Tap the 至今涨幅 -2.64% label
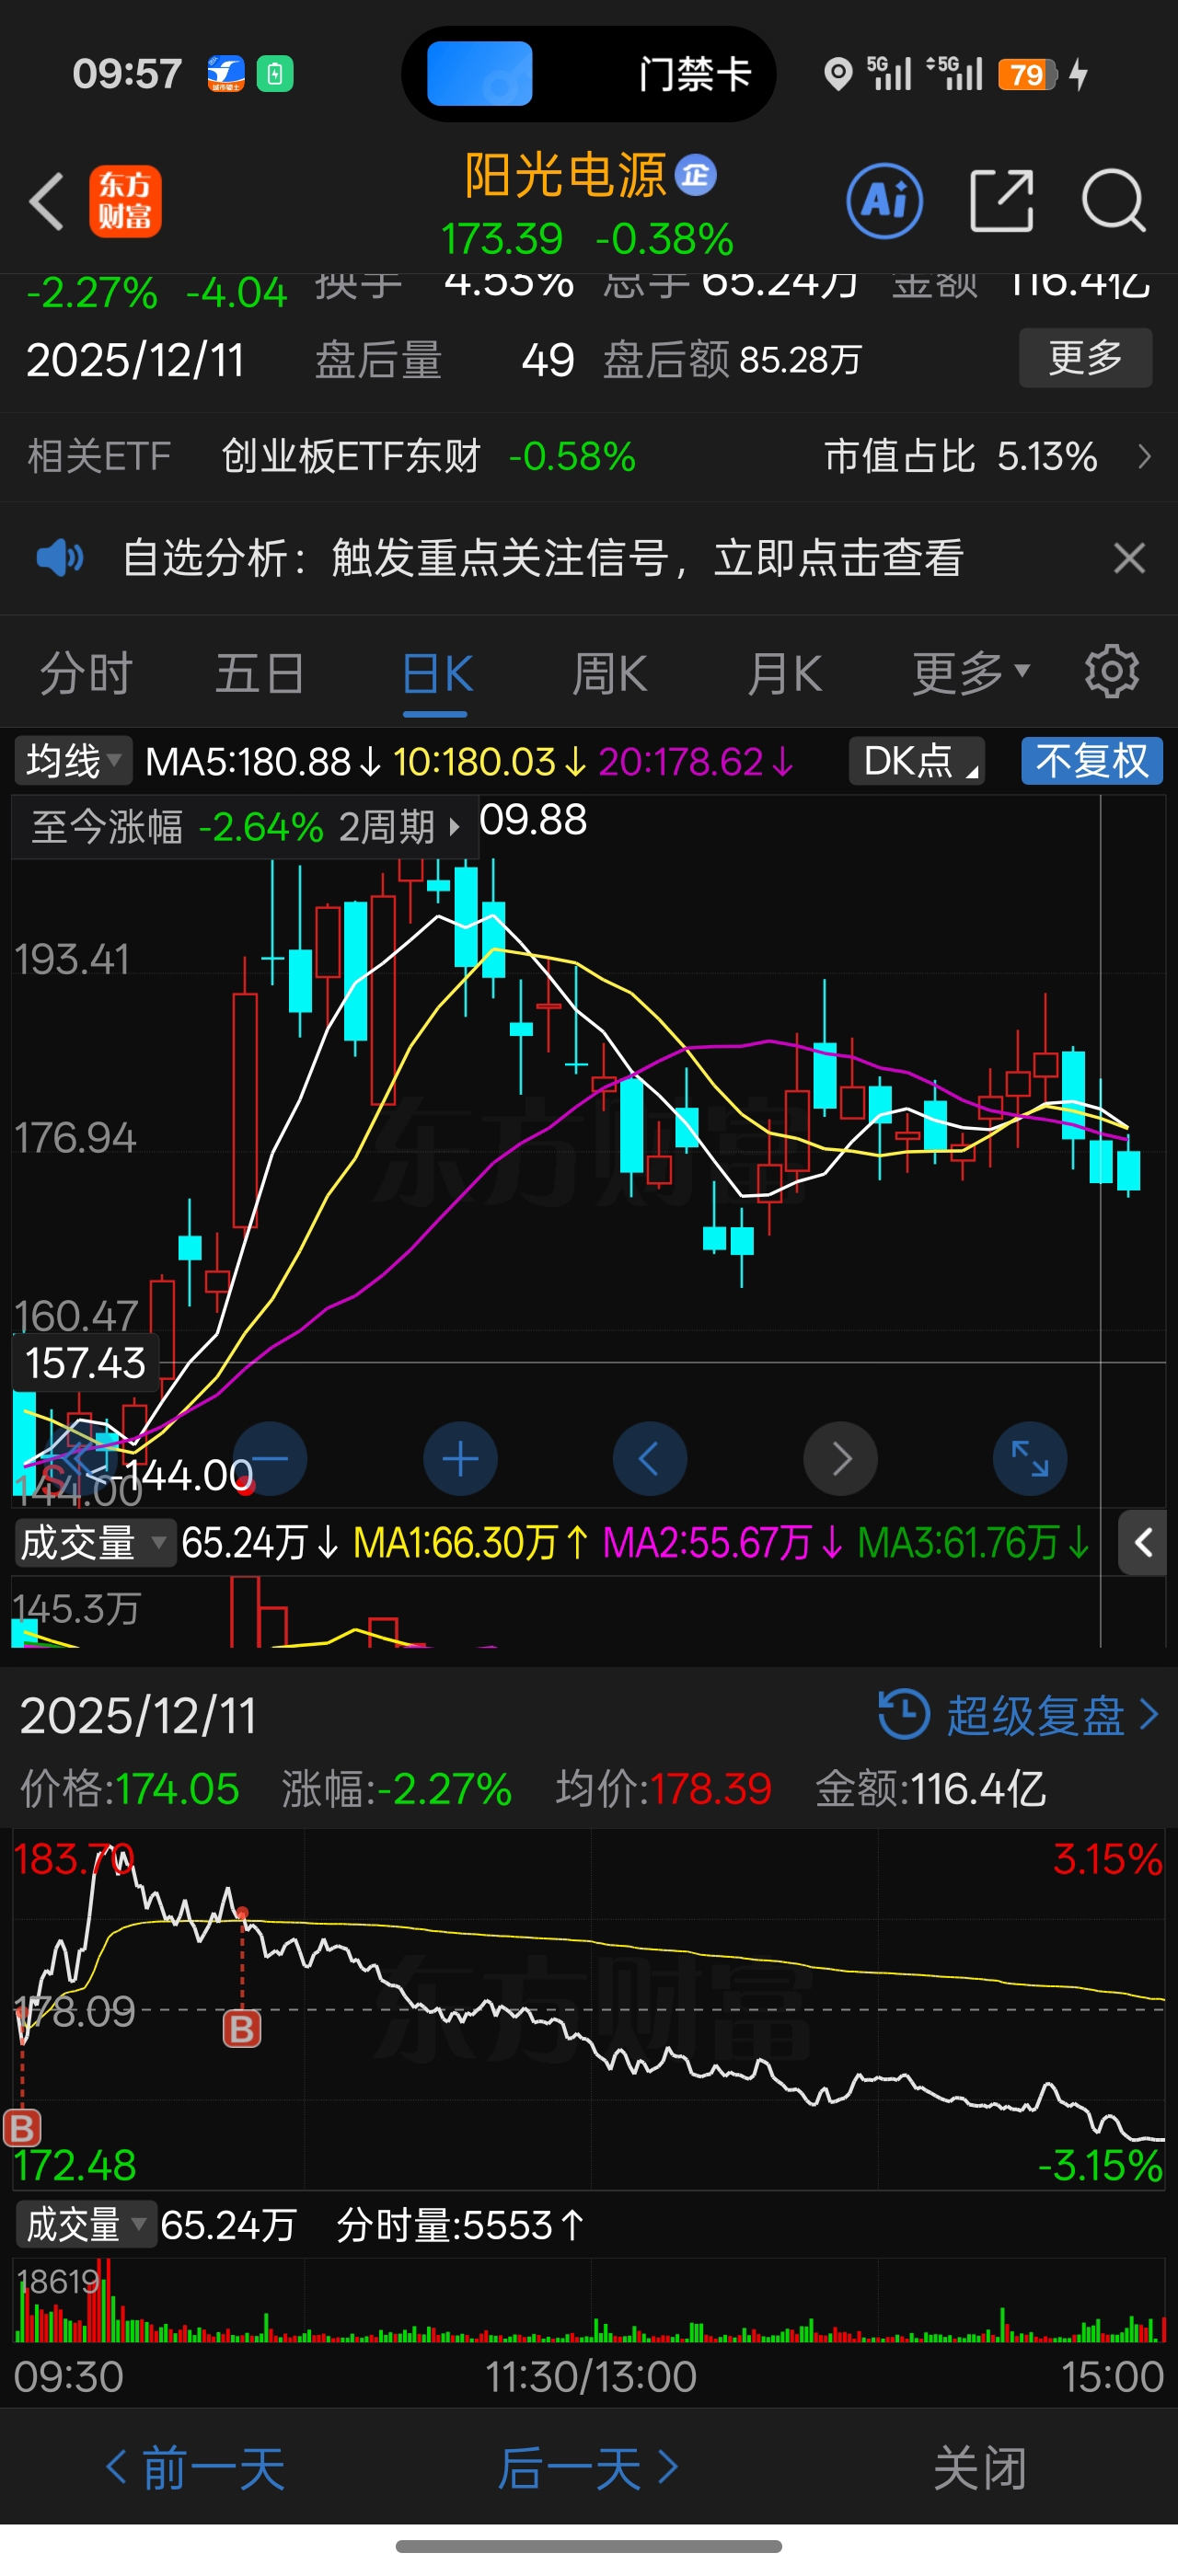The width and height of the screenshot is (1178, 2576). tap(177, 827)
